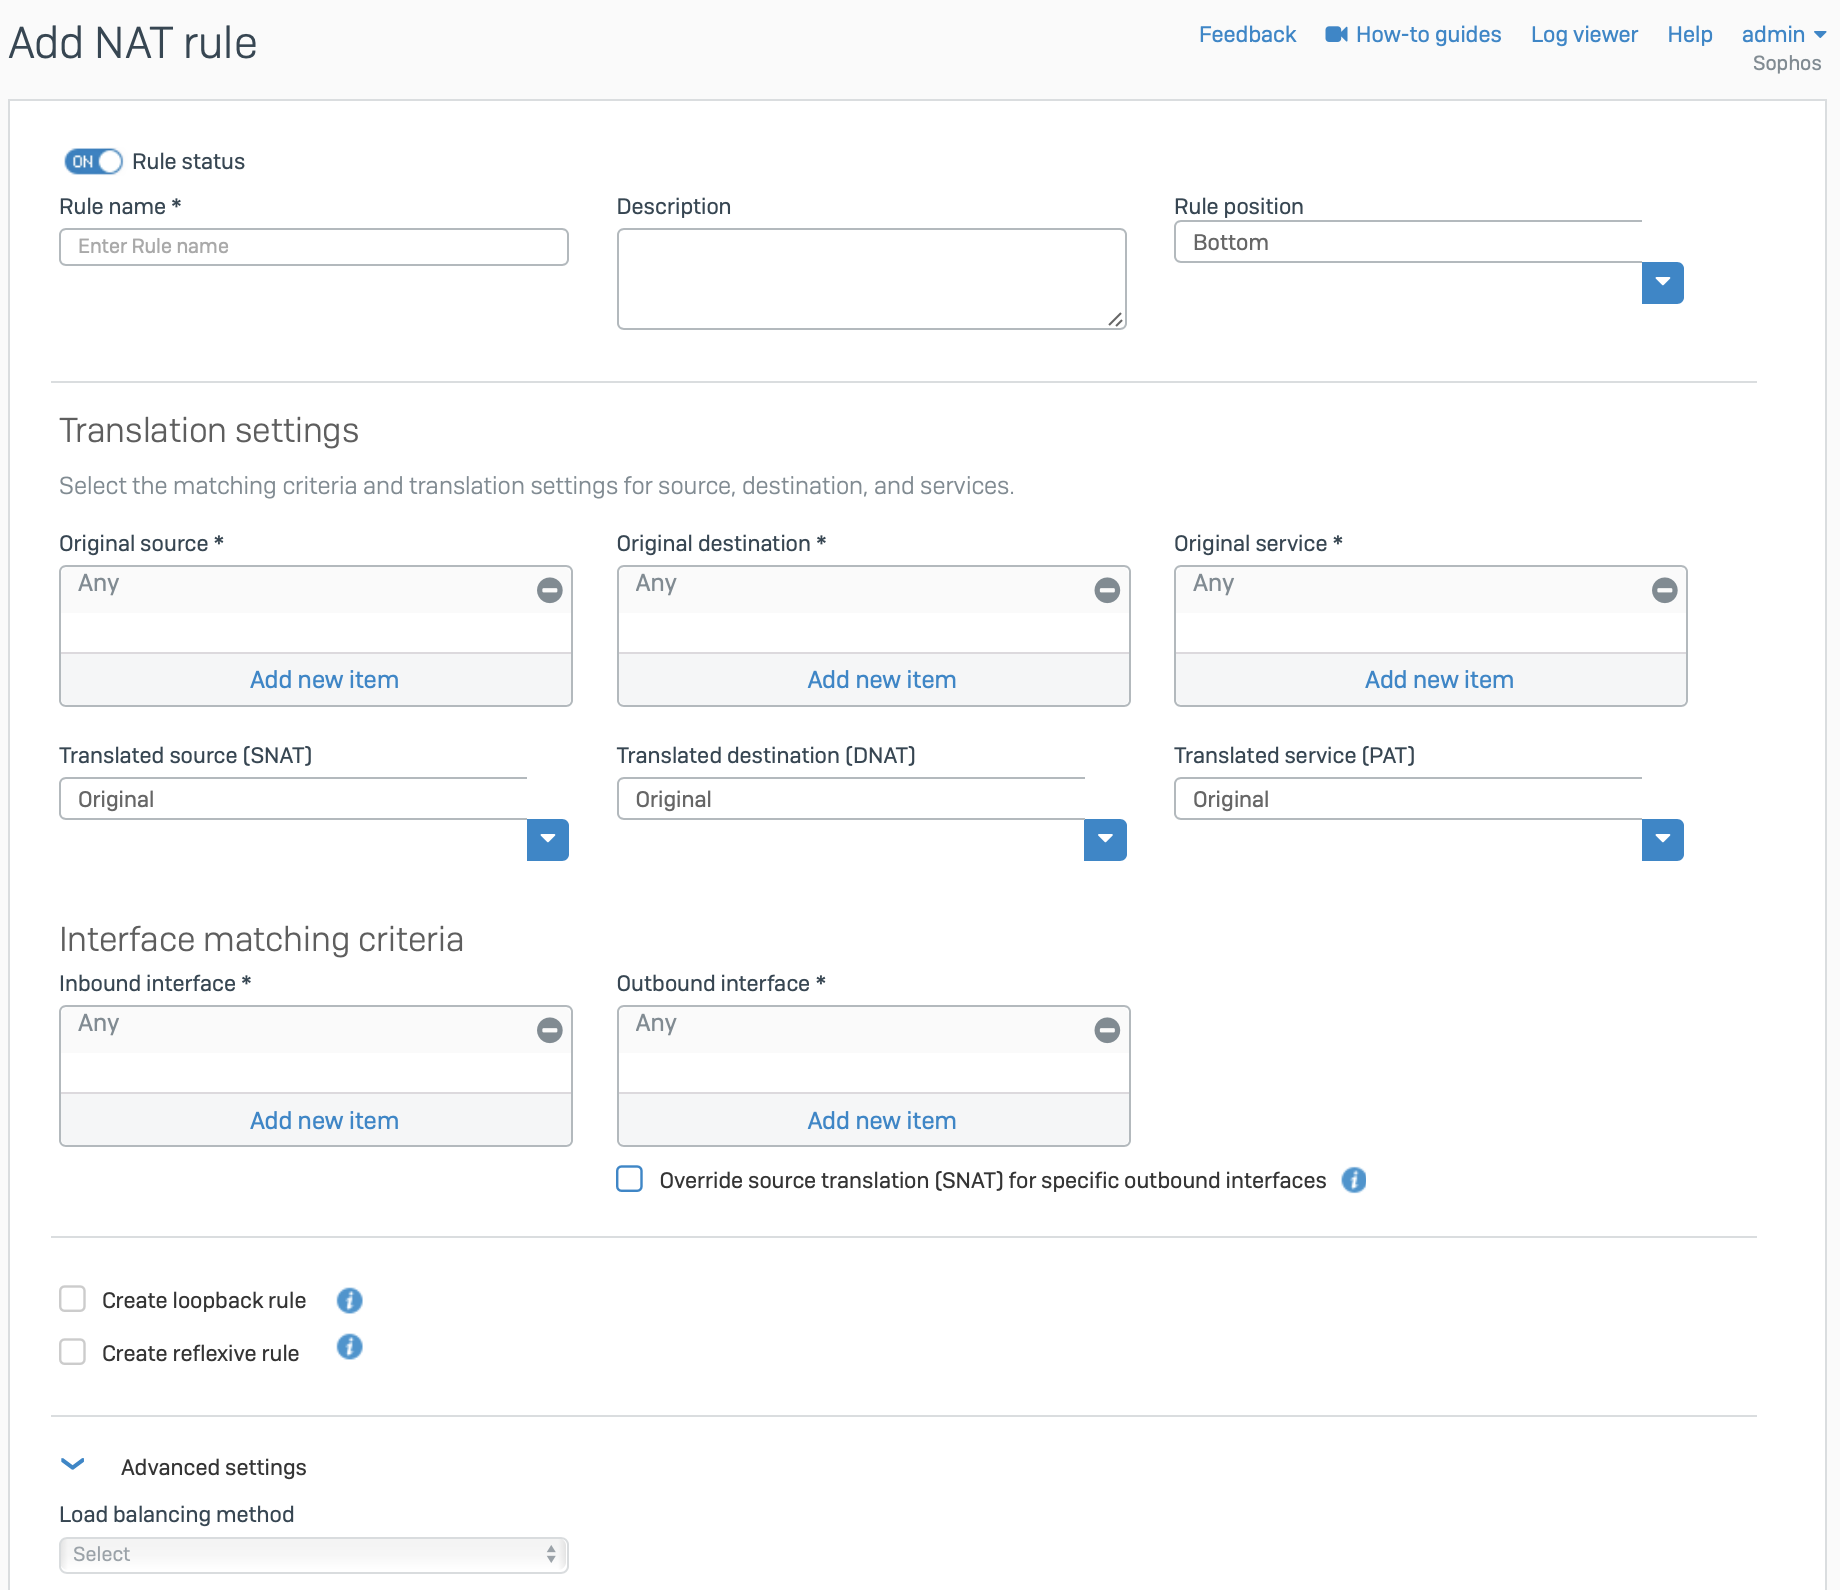Enable Create loopback rule checkbox
Viewport: 1840px width, 1590px height.
73,1299
